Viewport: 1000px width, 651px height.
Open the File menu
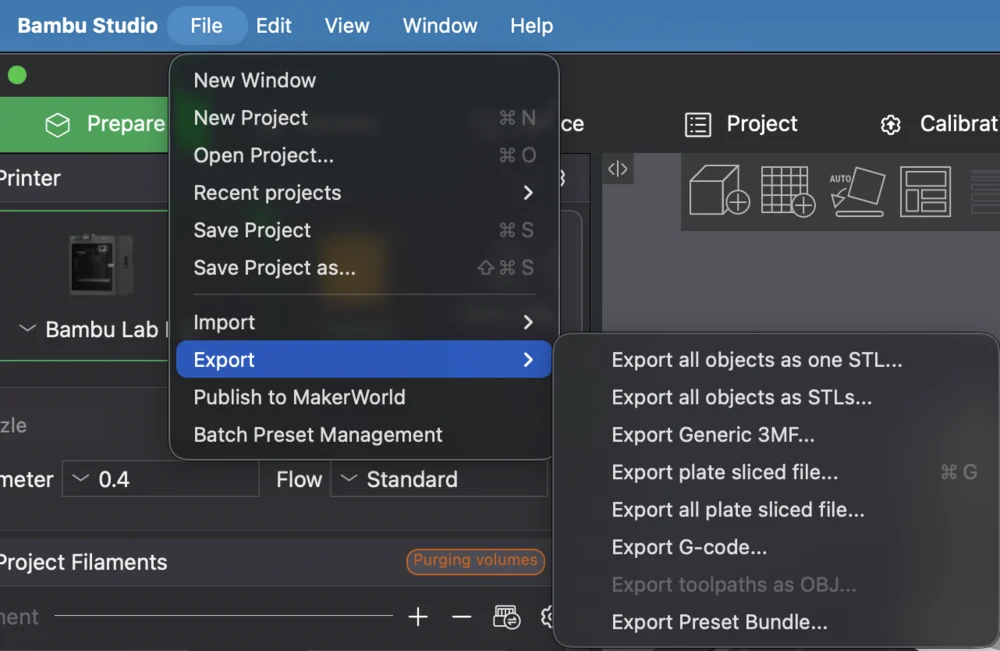[x=207, y=26]
